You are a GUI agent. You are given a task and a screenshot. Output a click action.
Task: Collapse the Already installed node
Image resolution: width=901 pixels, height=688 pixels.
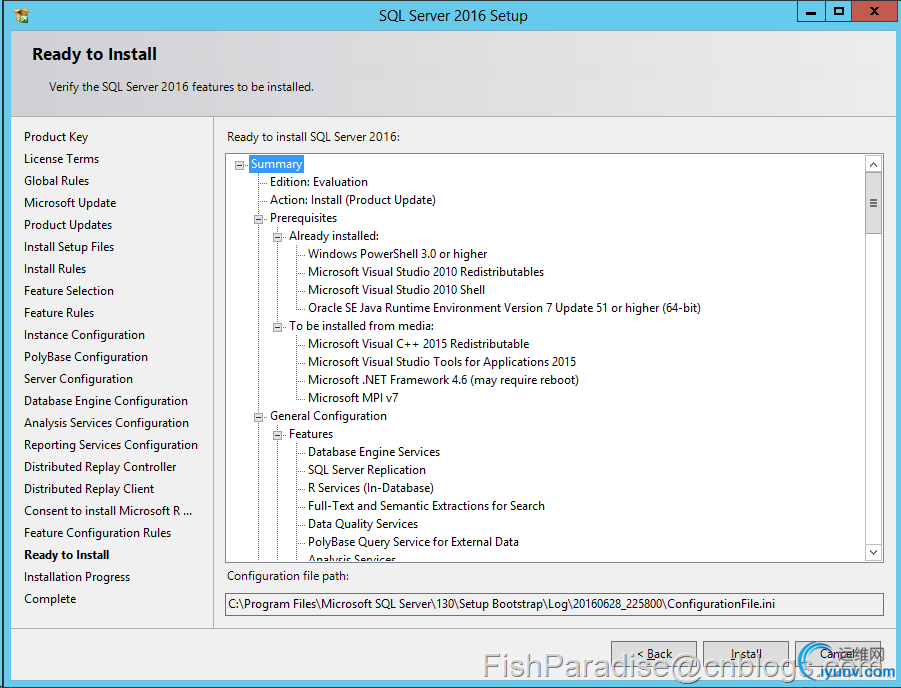(277, 237)
